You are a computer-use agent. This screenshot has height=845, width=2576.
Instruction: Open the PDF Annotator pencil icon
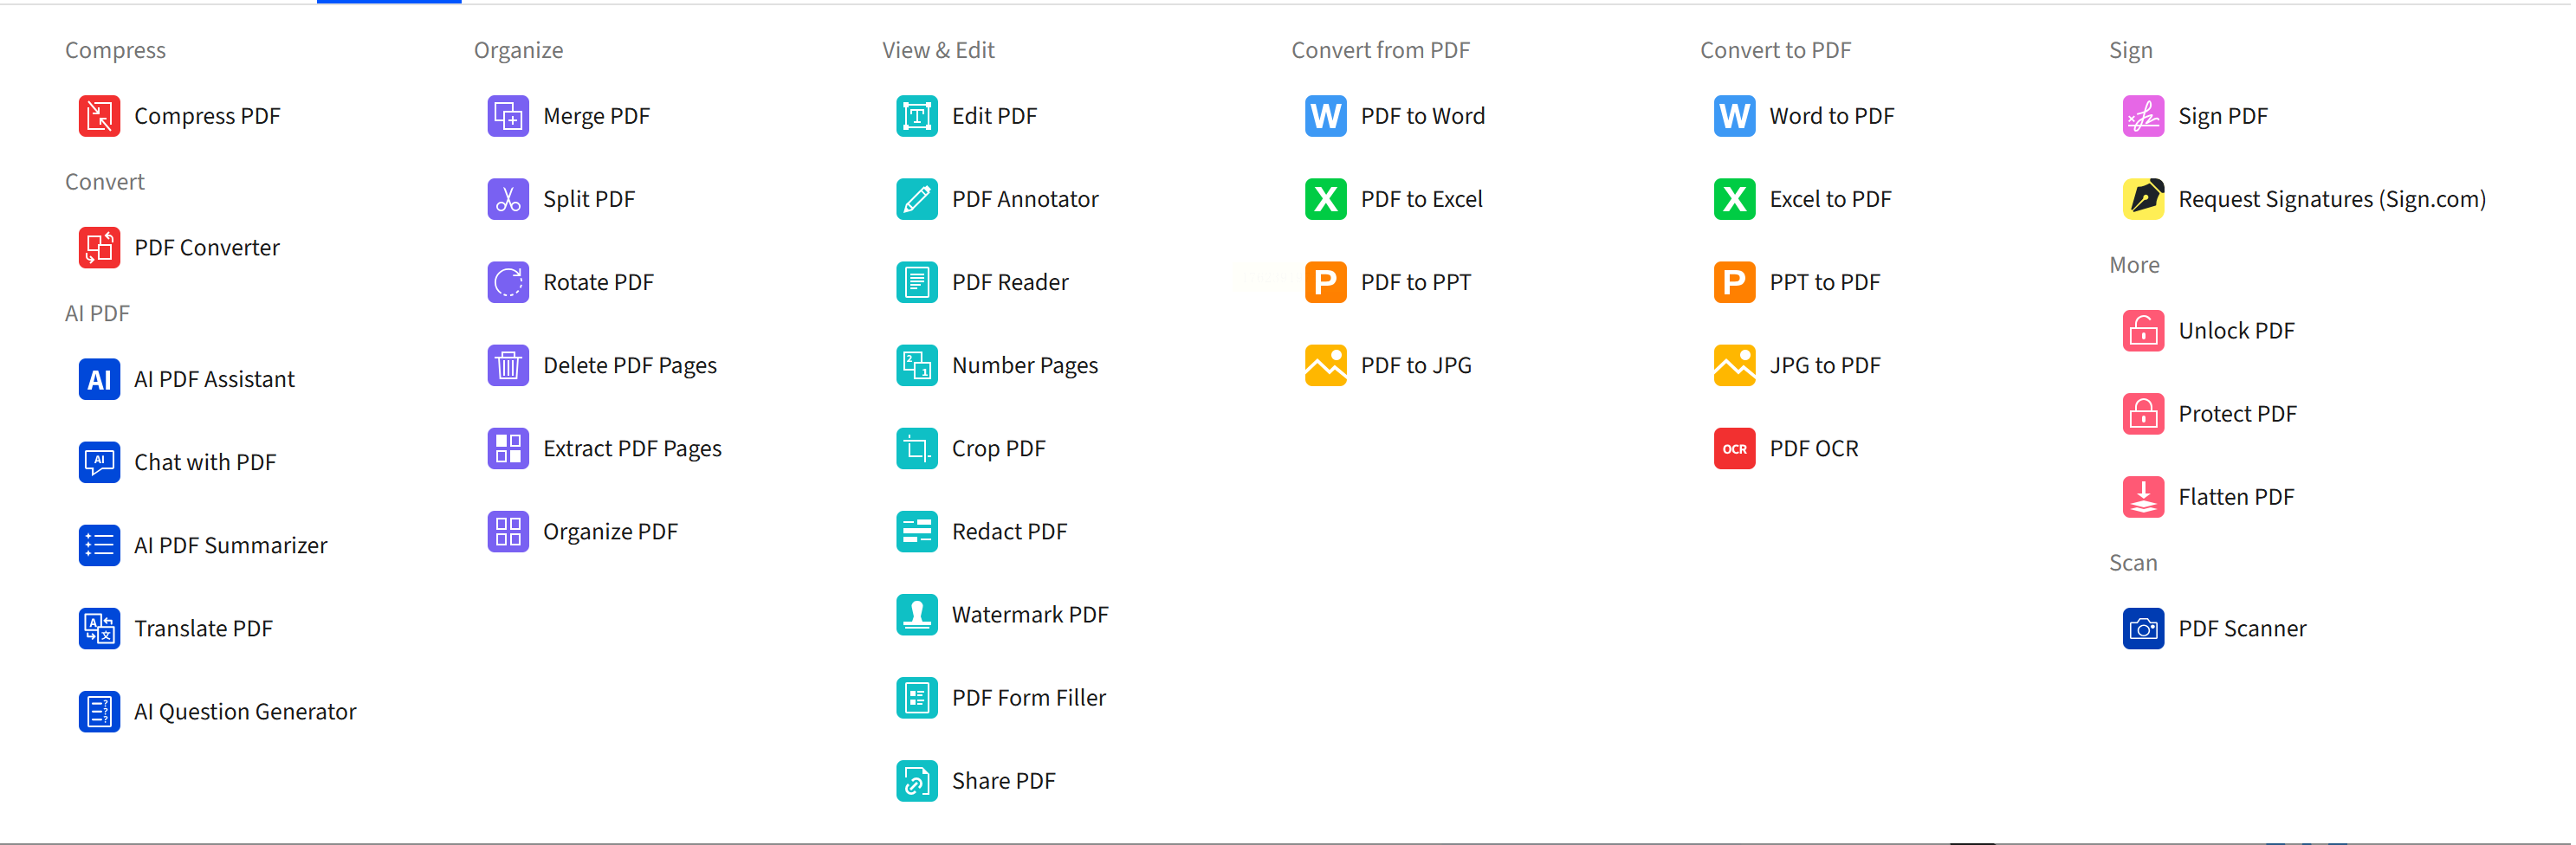click(x=916, y=199)
